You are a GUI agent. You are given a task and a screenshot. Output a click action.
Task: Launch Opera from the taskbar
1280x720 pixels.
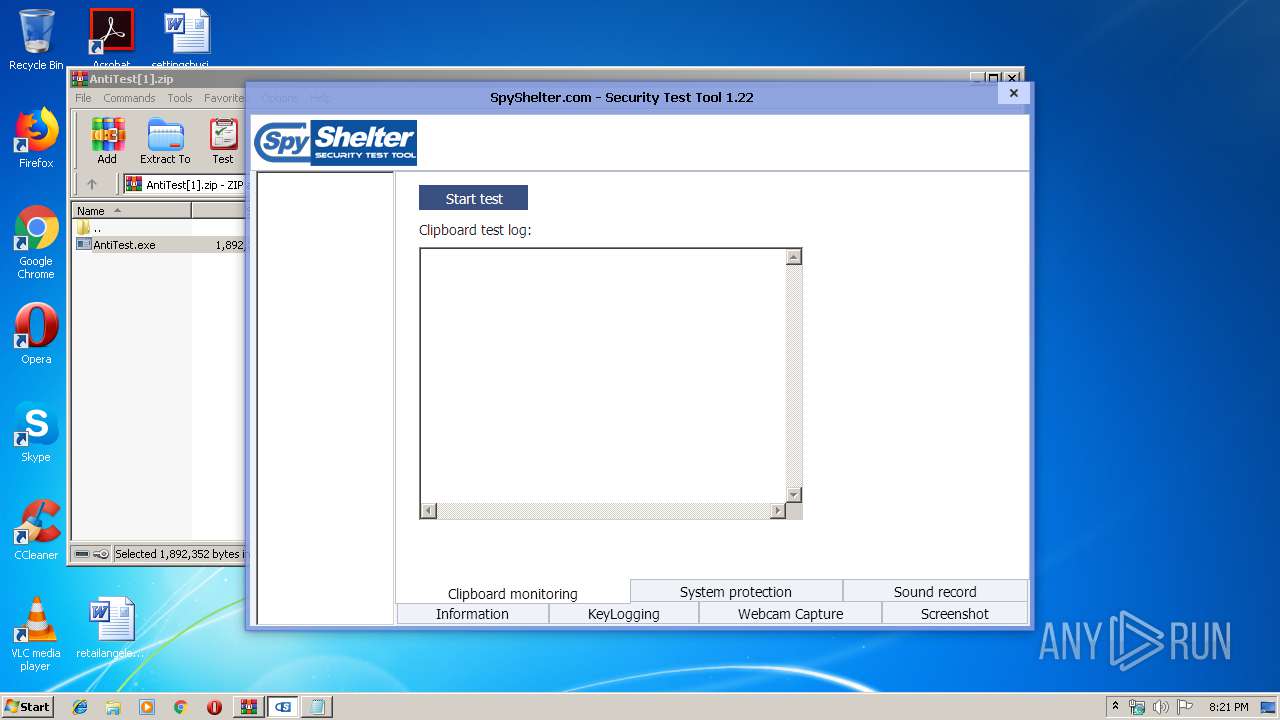[x=214, y=707]
